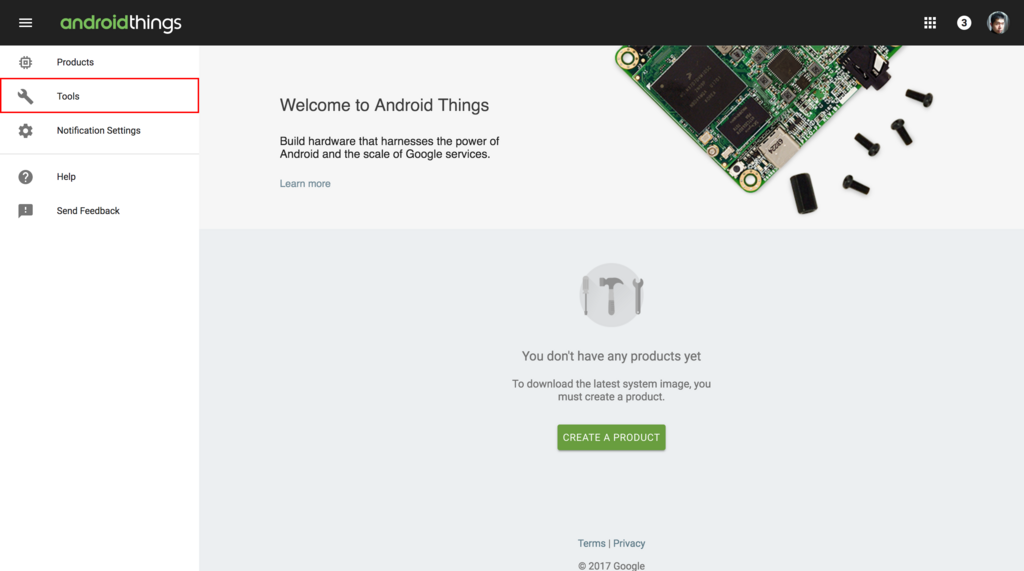
Task: Click the "You don't have any products yet" text
Action: [x=611, y=356]
